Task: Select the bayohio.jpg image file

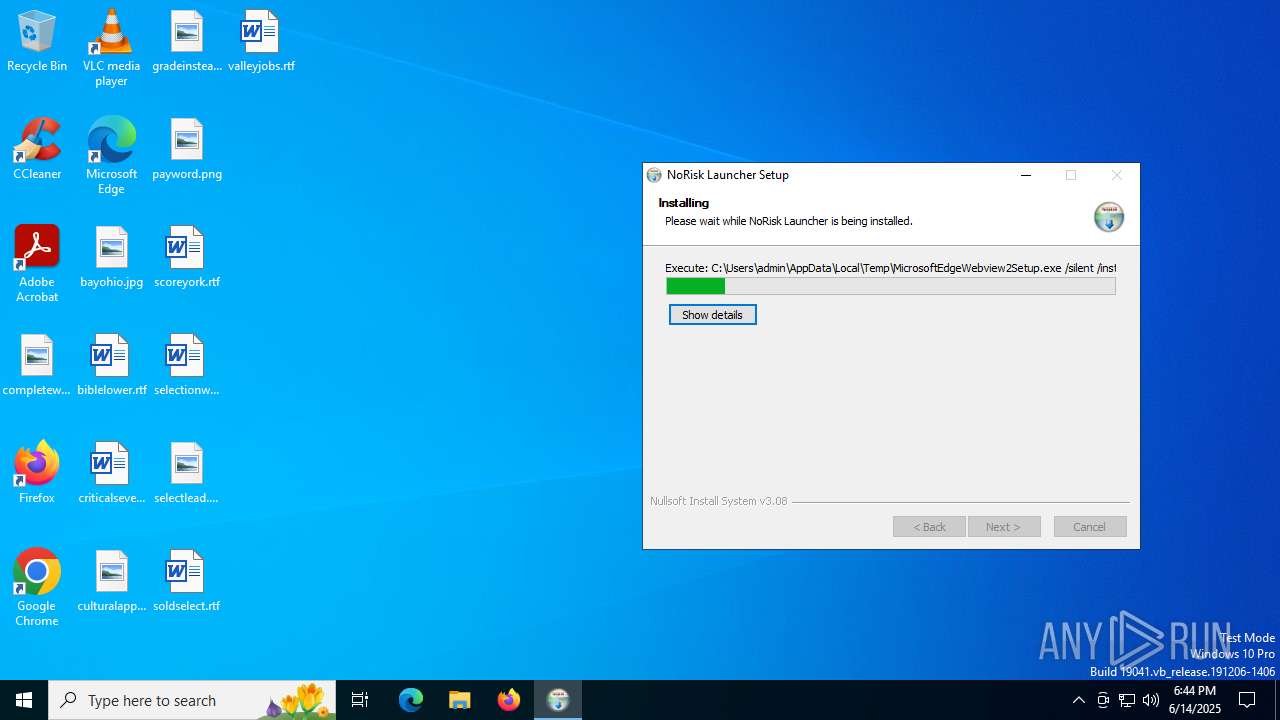Action: point(111,258)
